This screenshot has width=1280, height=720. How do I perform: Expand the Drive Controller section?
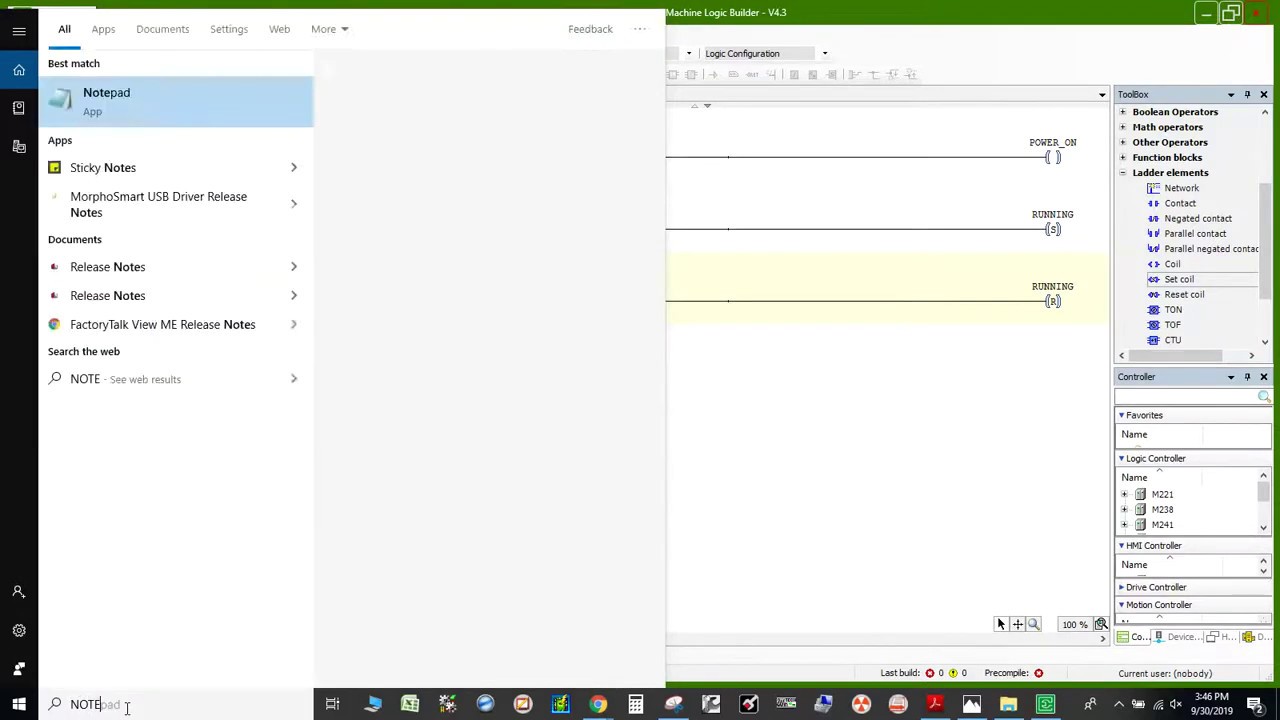[1121, 587]
